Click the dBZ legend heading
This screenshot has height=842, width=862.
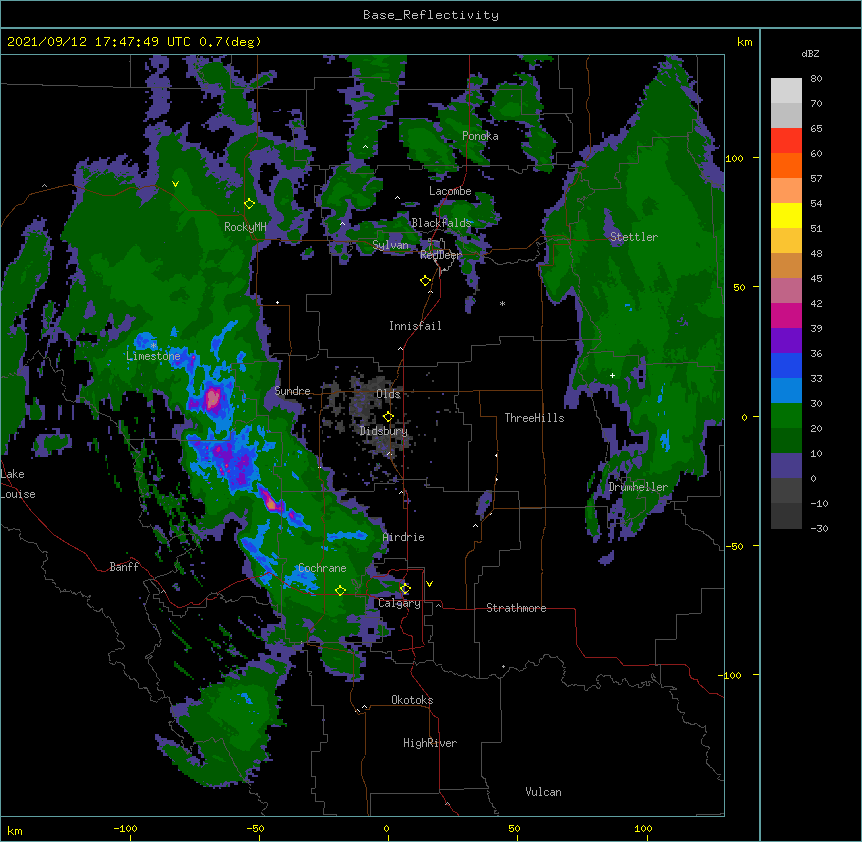click(x=810, y=53)
